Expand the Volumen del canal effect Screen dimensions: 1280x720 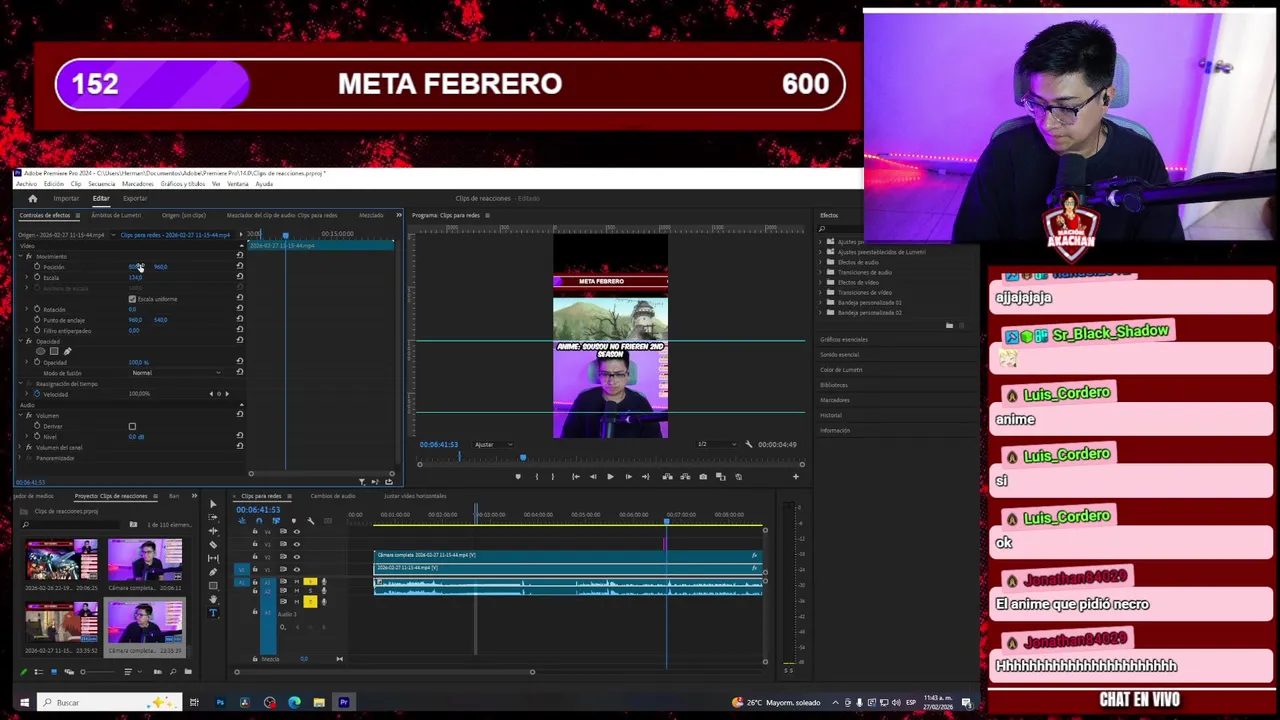click(x=20, y=447)
